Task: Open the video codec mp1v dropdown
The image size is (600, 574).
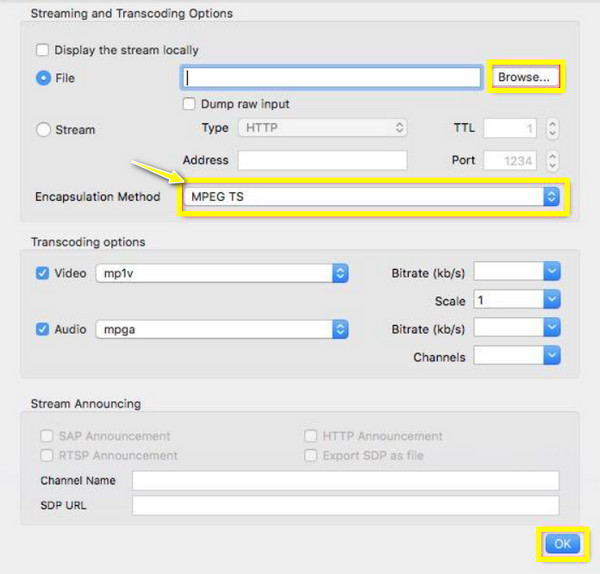Action: coord(222,273)
